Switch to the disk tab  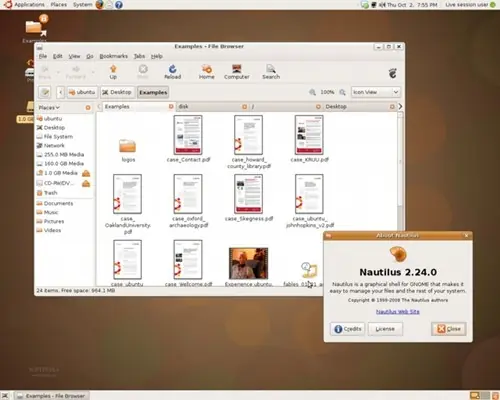(212, 107)
